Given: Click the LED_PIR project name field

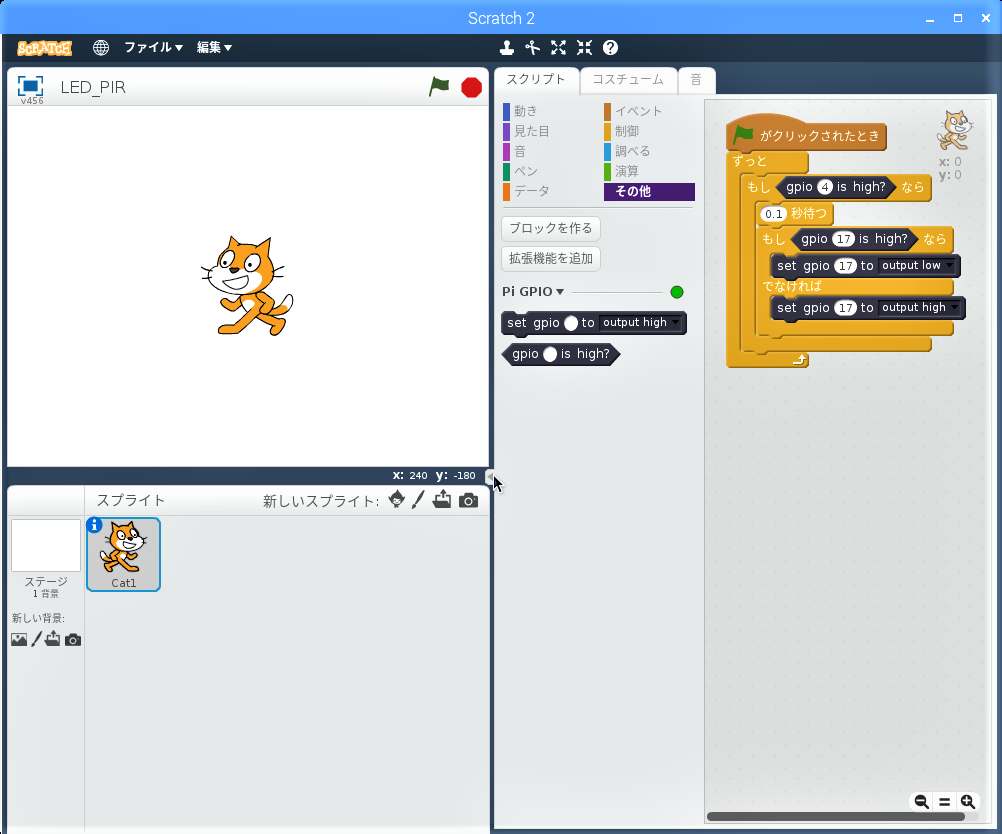Looking at the screenshot, I should 93,88.
